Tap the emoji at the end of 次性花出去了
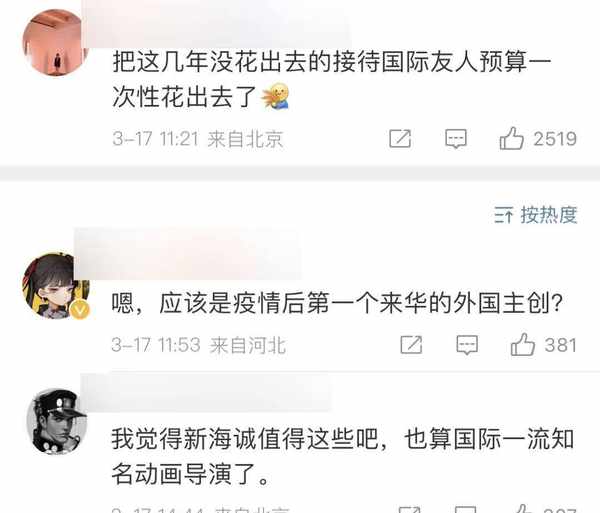This screenshot has height=513, width=600. [x=275, y=96]
